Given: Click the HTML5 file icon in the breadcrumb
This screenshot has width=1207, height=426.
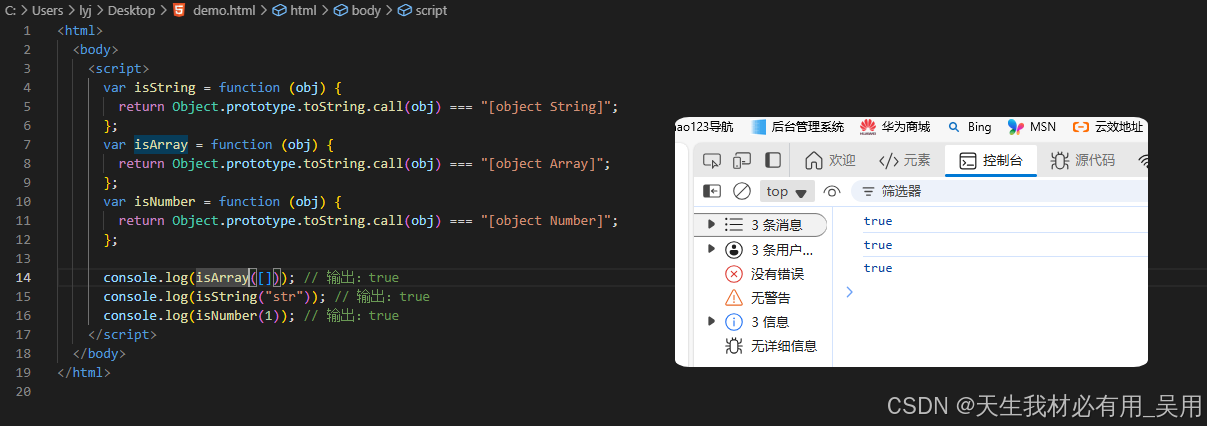Looking at the screenshot, I should coord(179,10).
